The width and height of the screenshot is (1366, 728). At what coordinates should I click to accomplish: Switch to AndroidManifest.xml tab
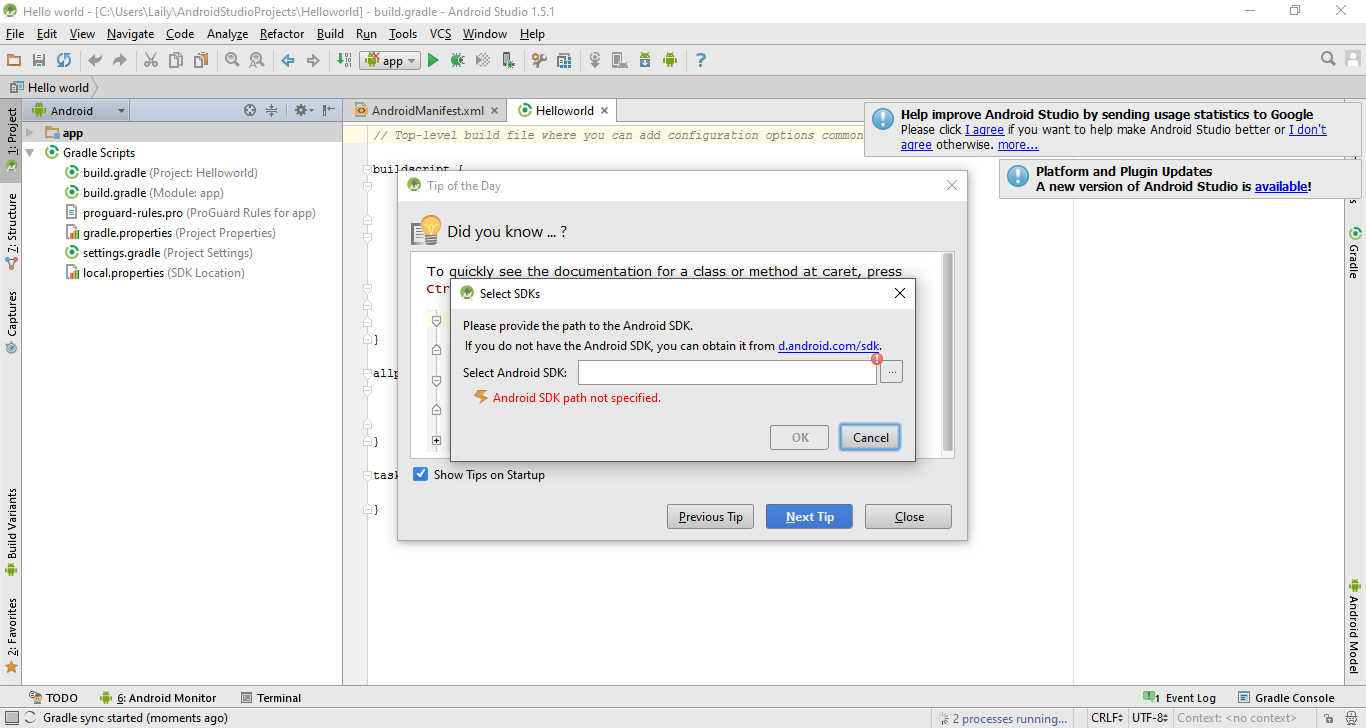[424, 111]
